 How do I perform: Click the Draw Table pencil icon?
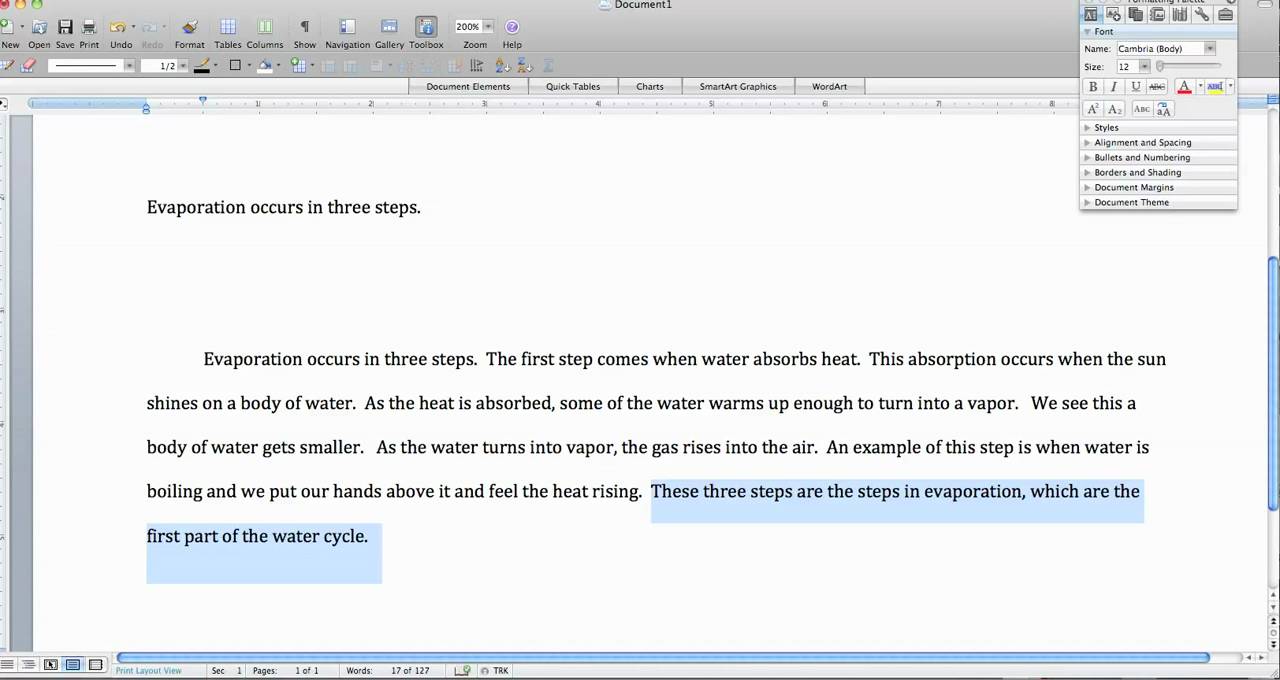[7, 65]
